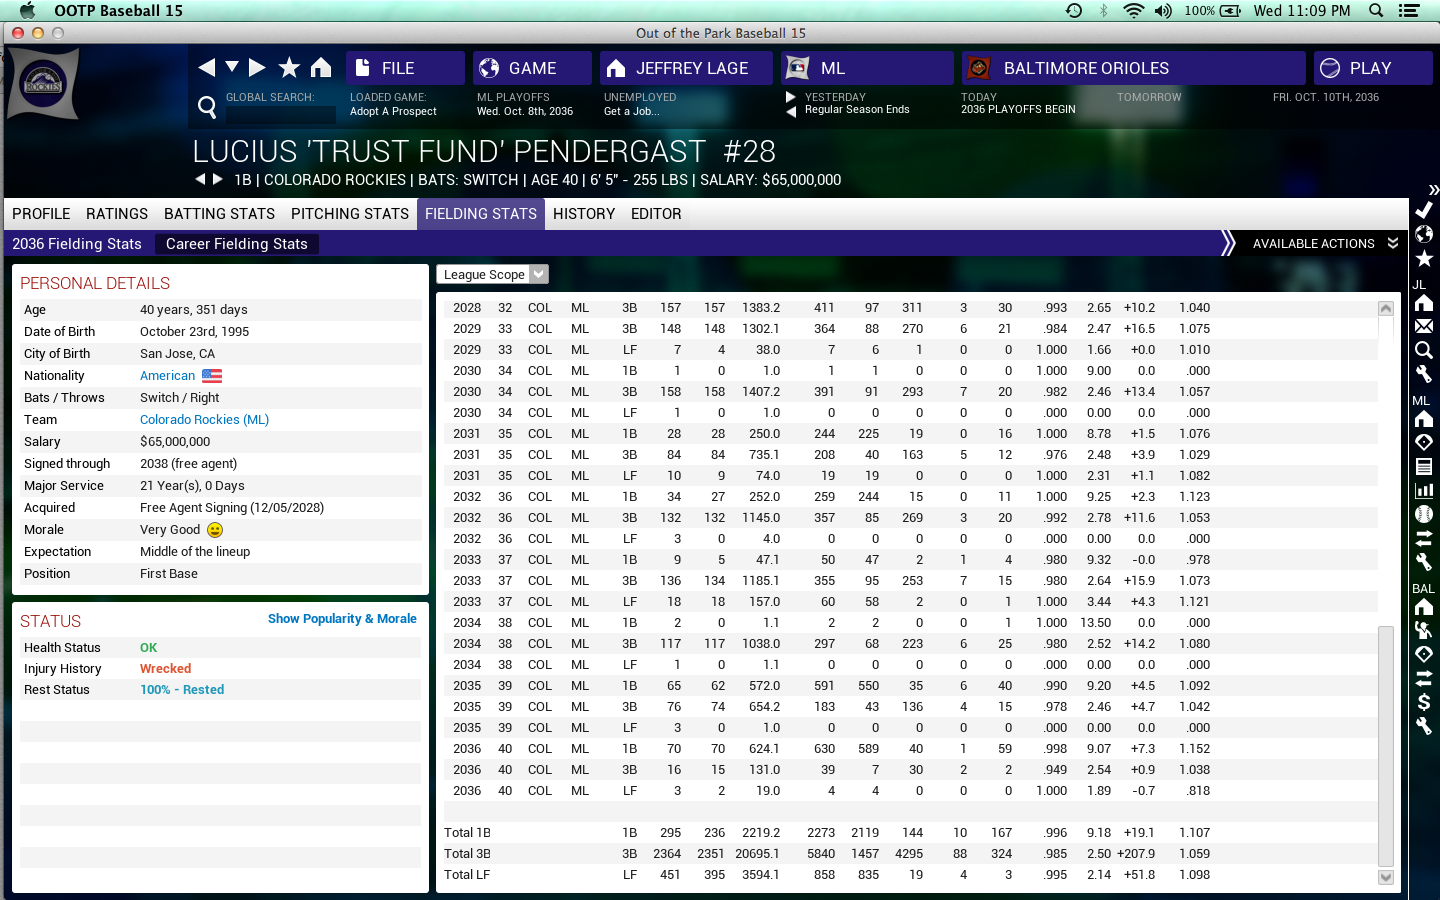Go back using the top-left navigation arrow
The image size is (1440, 900).
coord(206,68)
